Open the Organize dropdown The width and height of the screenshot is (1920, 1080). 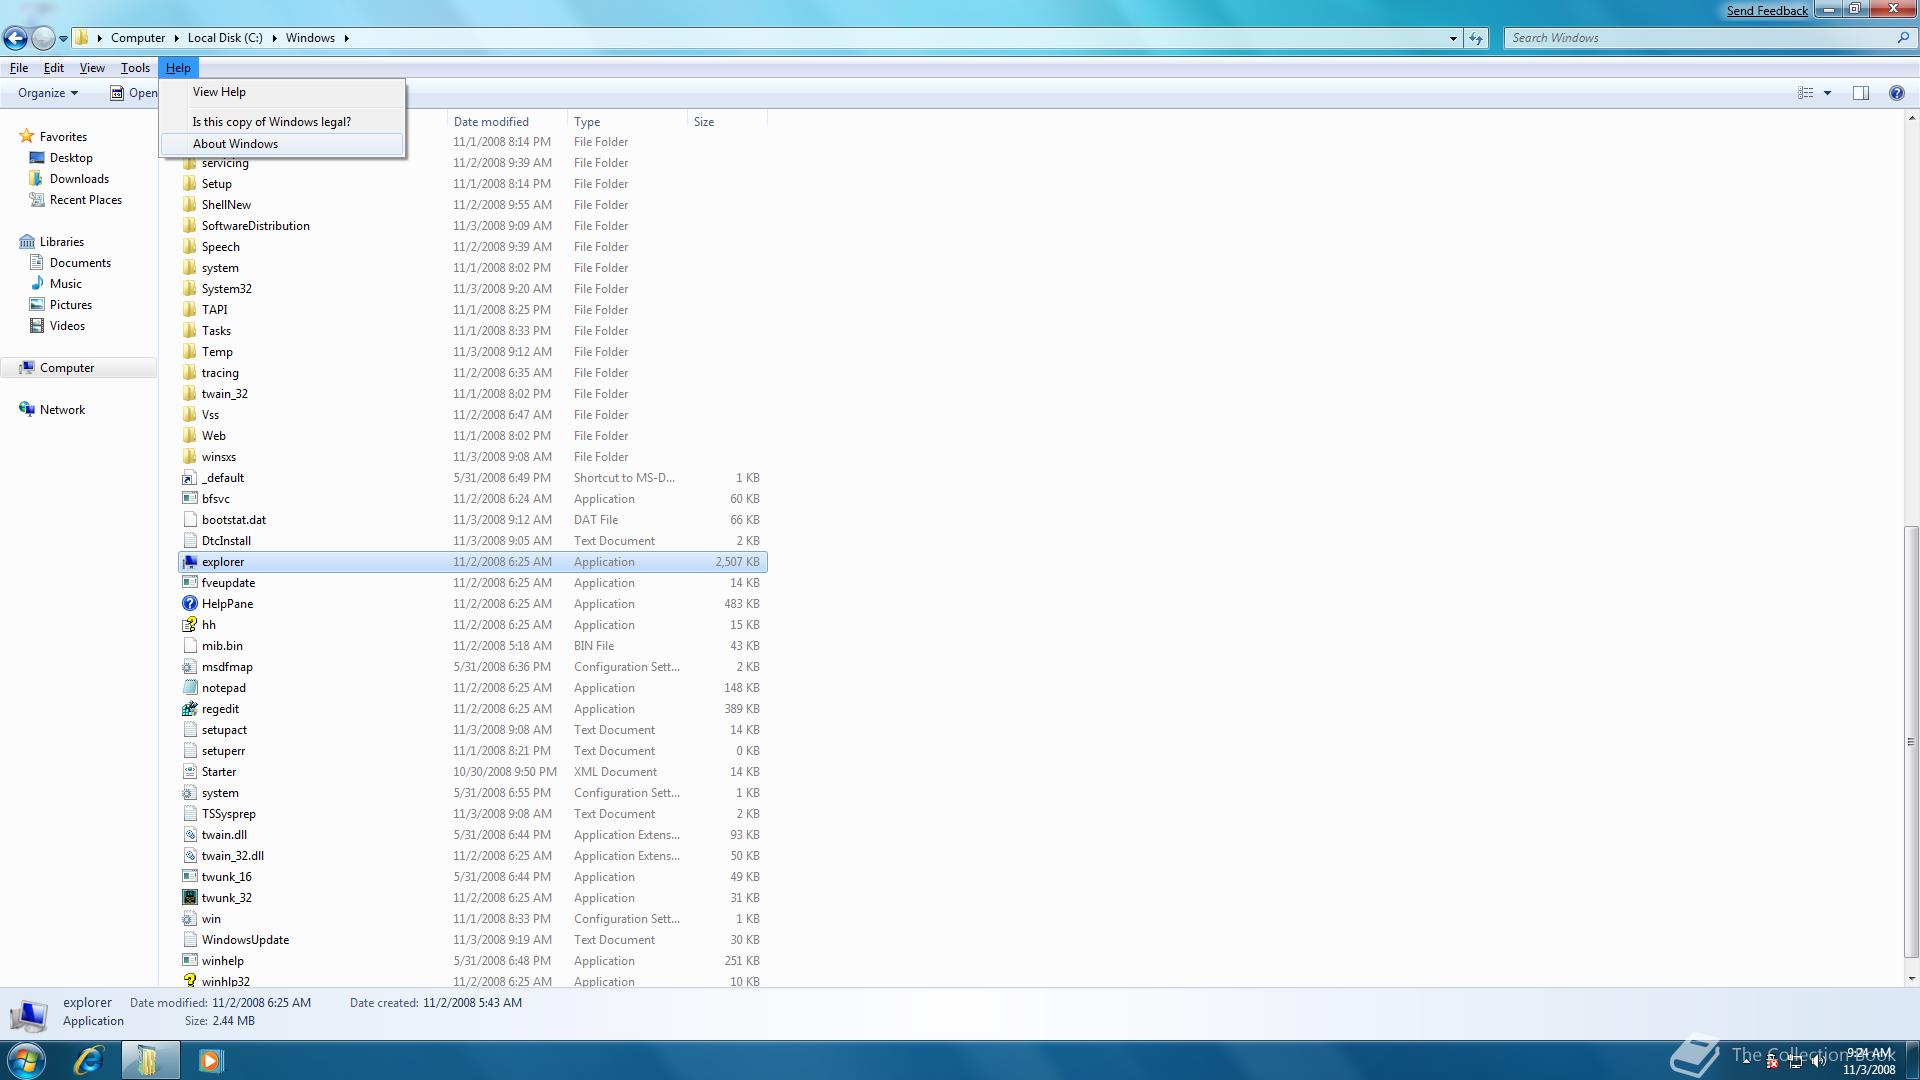tap(47, 93)
